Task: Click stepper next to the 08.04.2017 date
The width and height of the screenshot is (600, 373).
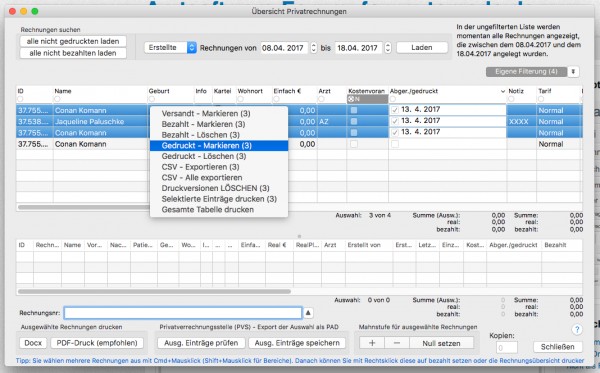Action: tap(313, 48)
